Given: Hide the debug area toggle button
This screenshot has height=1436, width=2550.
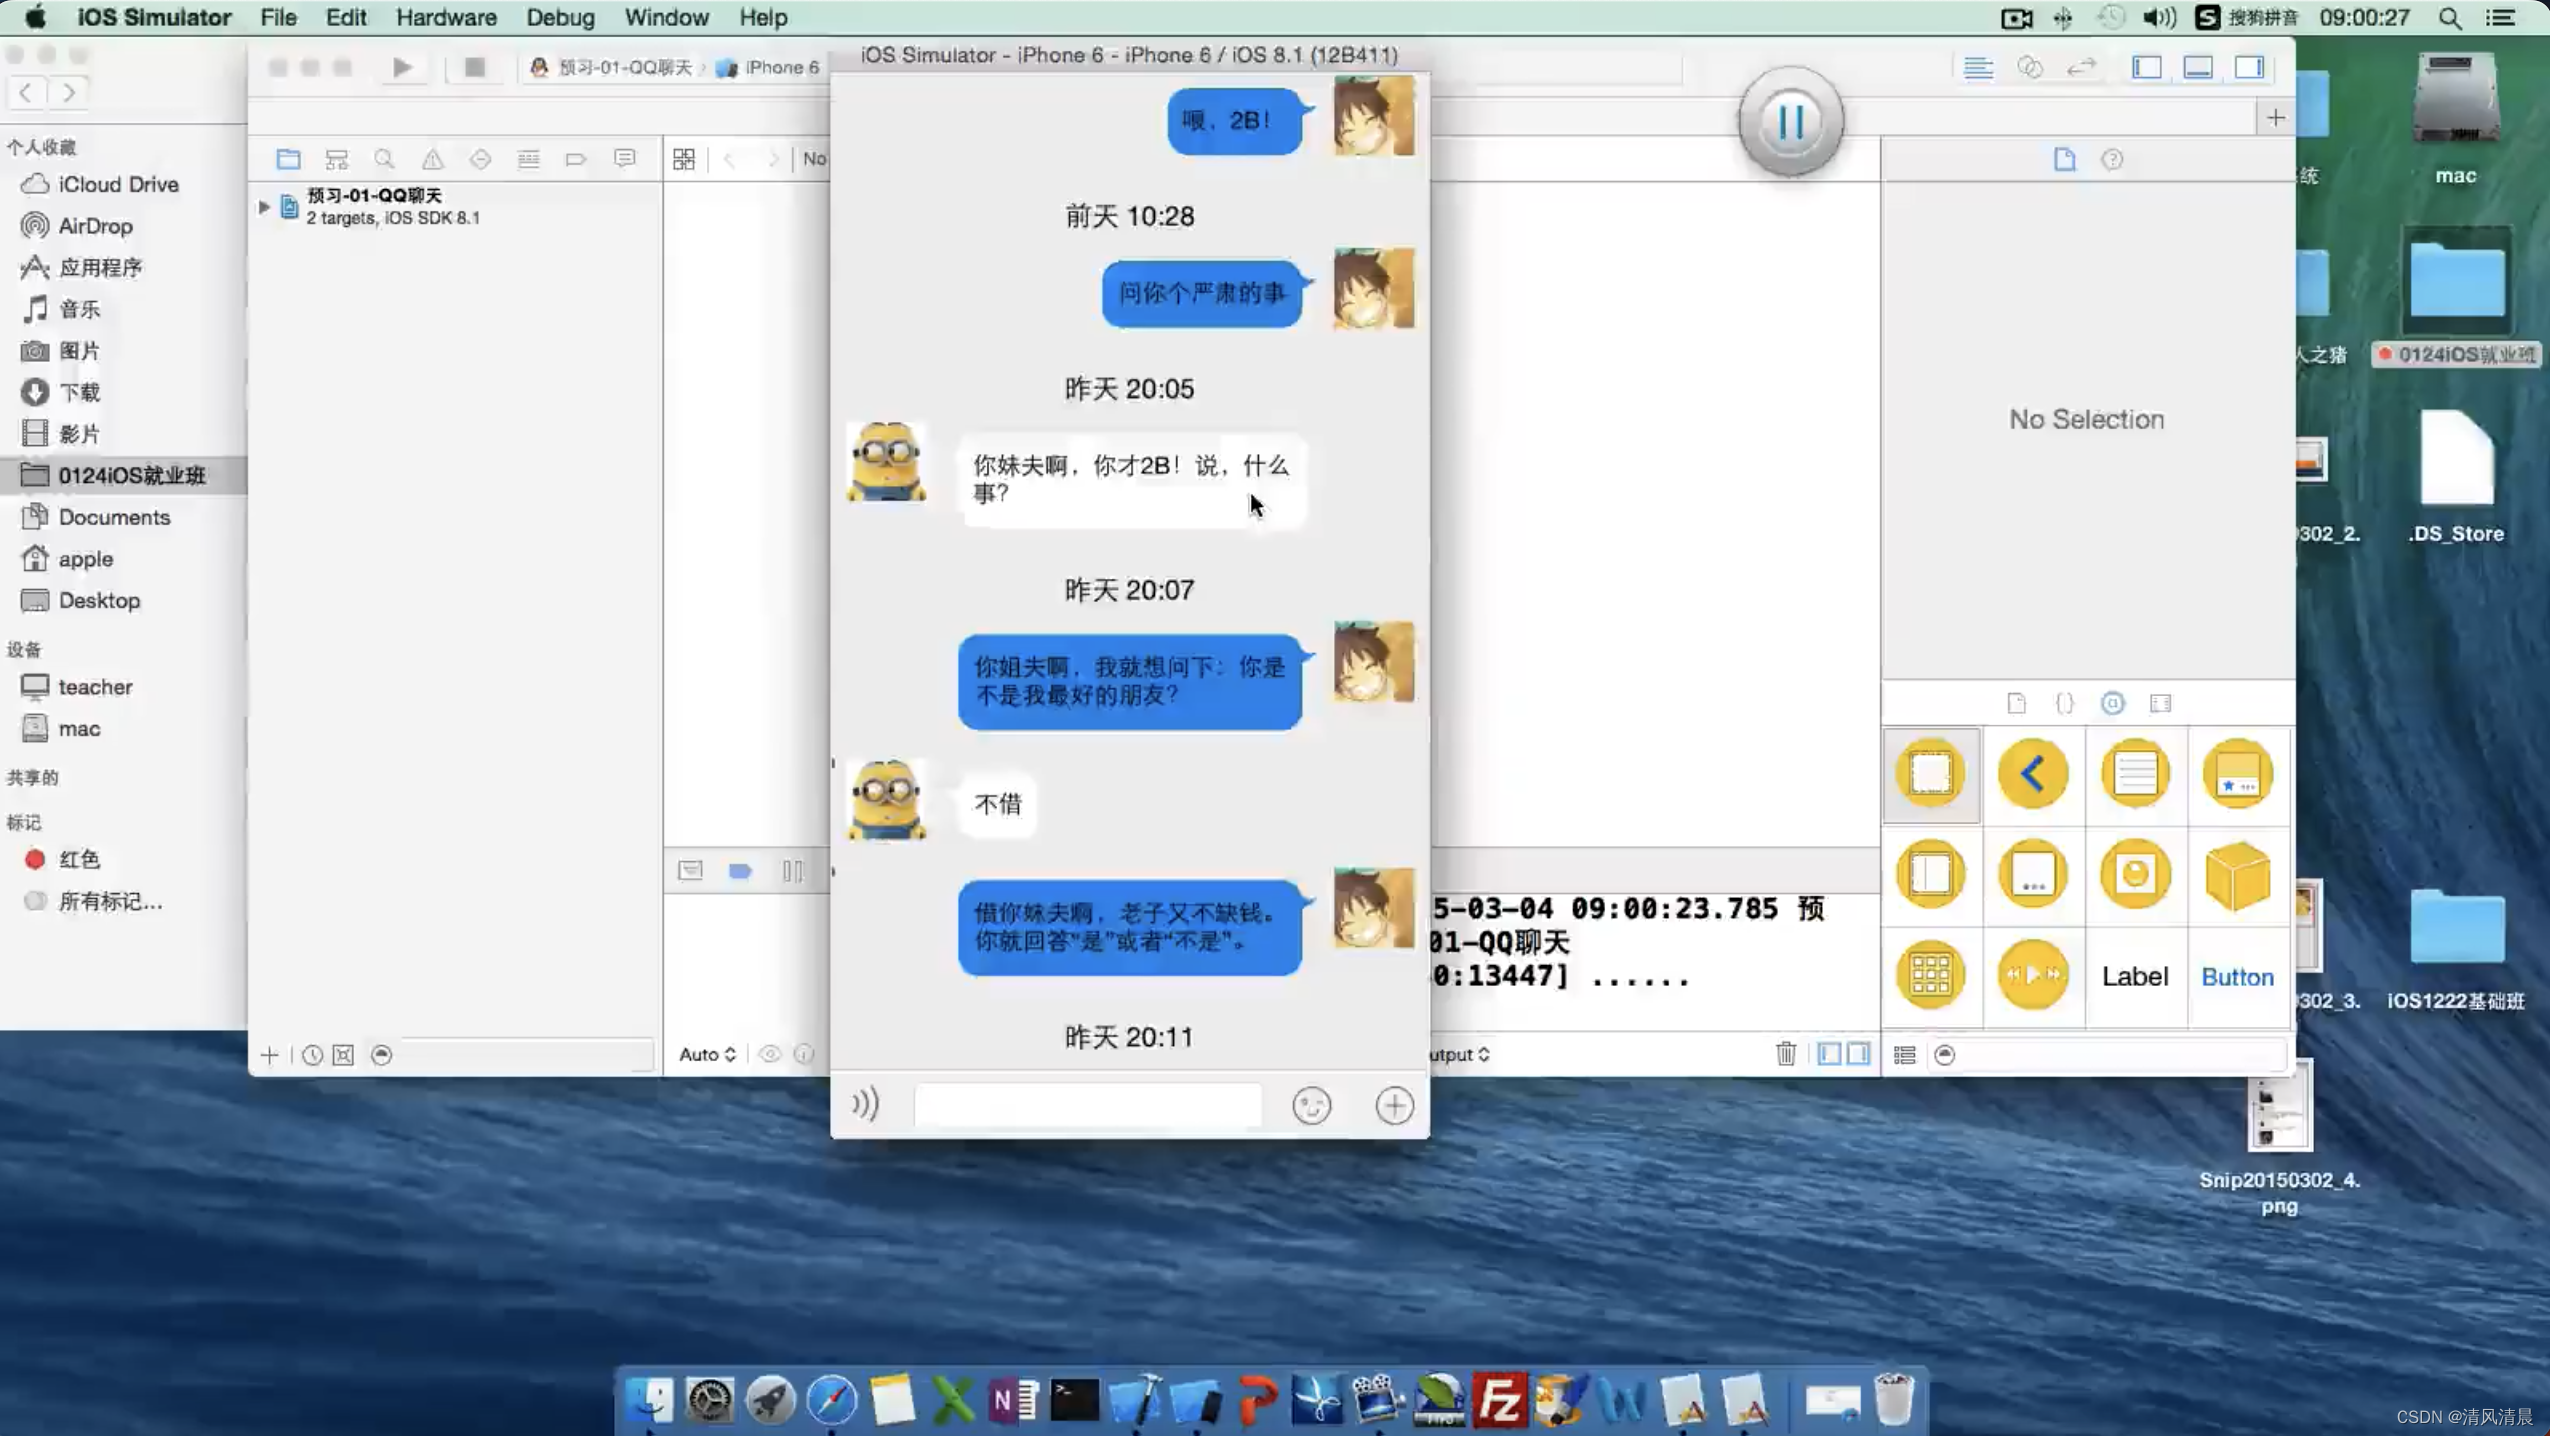Looking at the screenshot, I should (690, 871).
